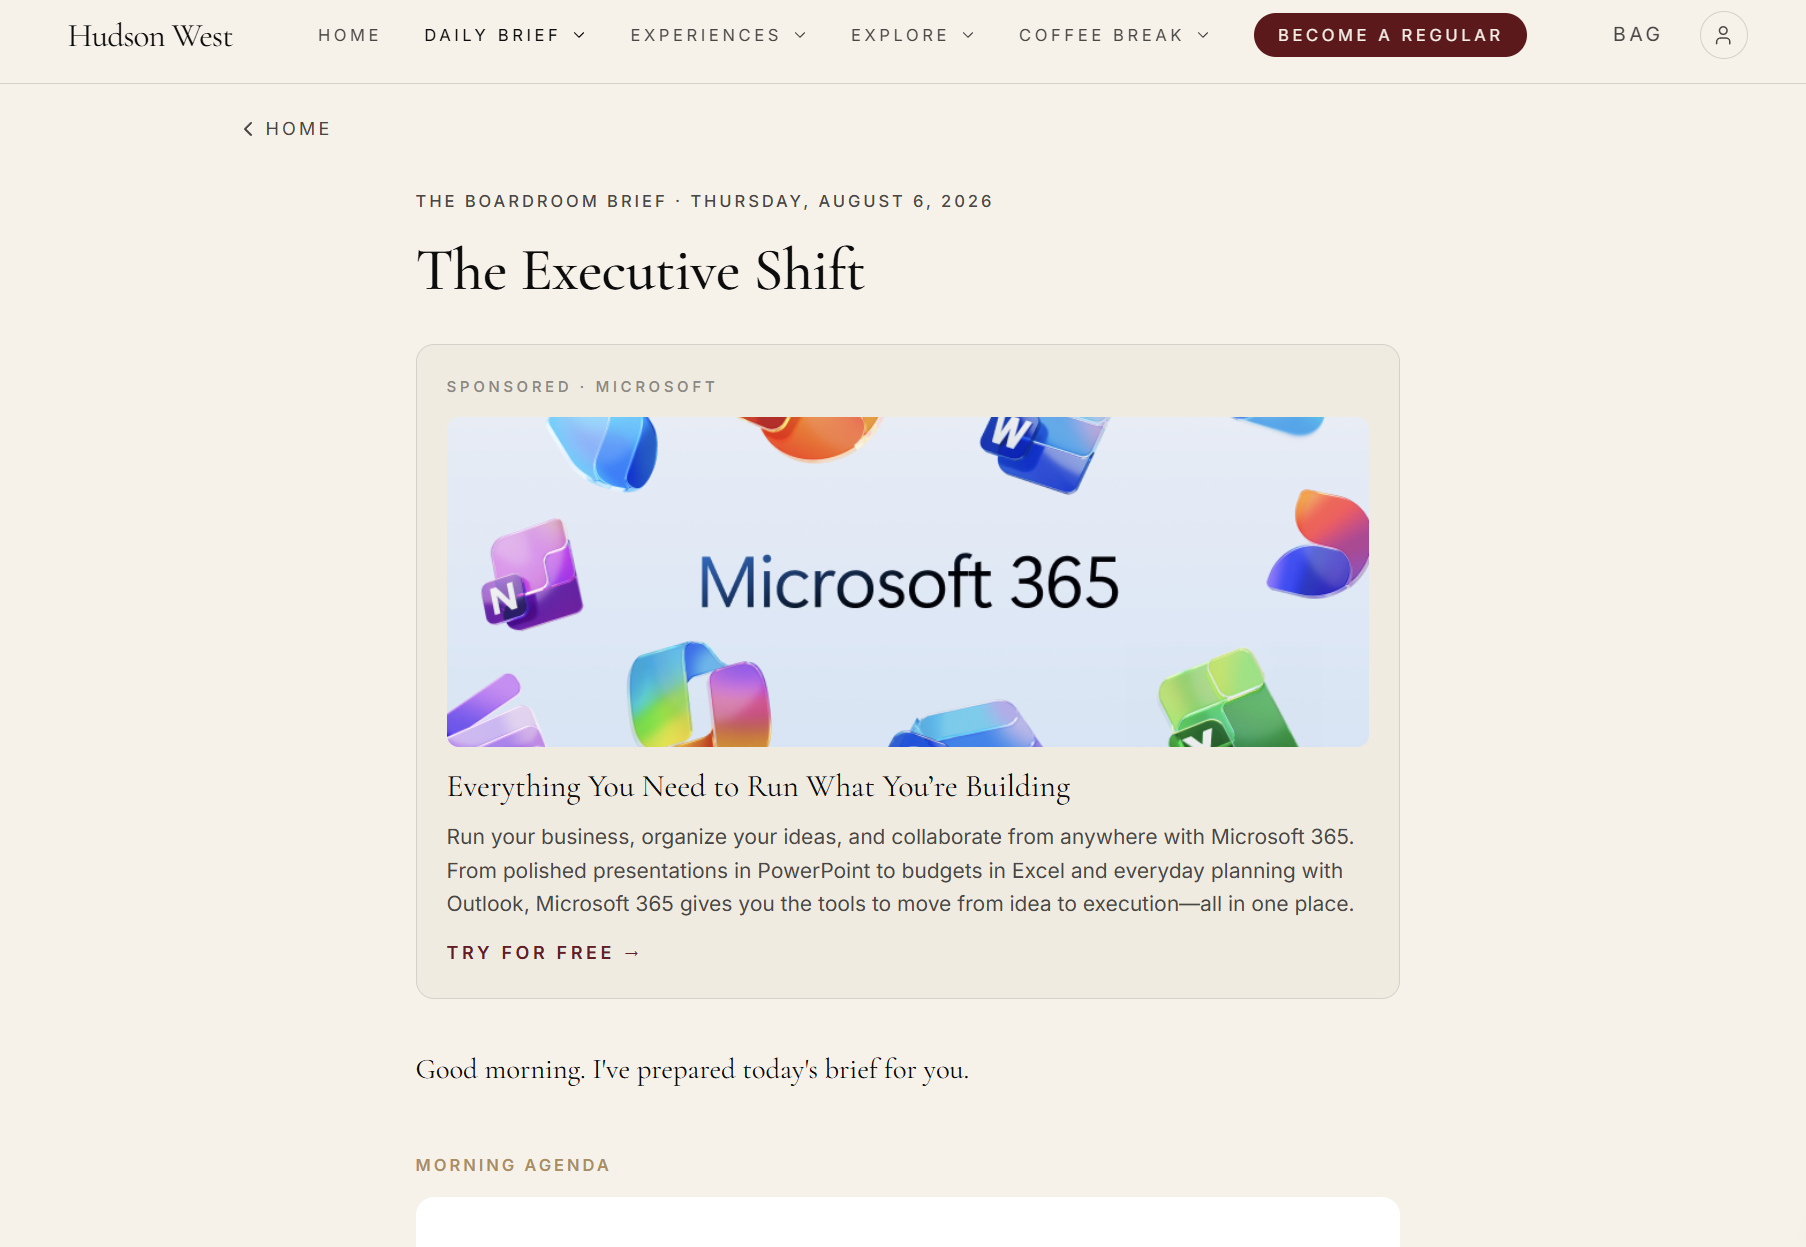Screen dimensions: 1806x1247
Task: Click the back chevron beside HOME breadcrumb
Action: pyautogui.click(x=248, y=129)
